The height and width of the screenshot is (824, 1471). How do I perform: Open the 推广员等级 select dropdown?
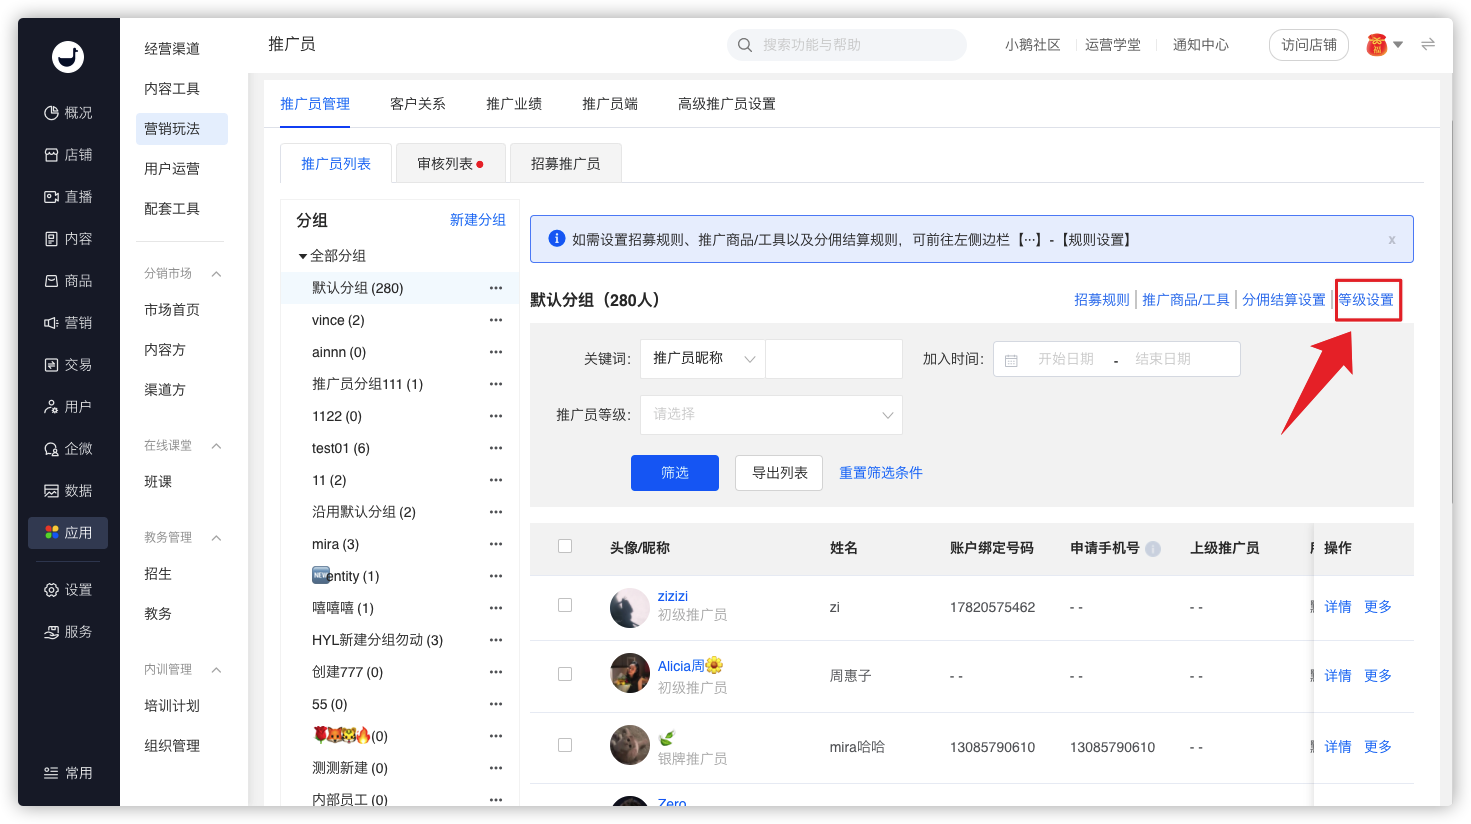(771, 415)
